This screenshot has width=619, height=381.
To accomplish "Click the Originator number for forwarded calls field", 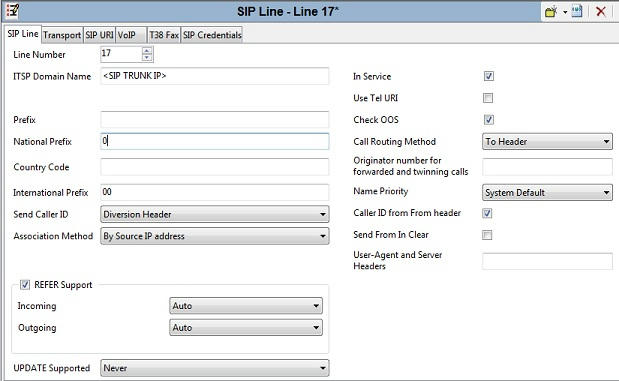I will [x=547, y=167].
